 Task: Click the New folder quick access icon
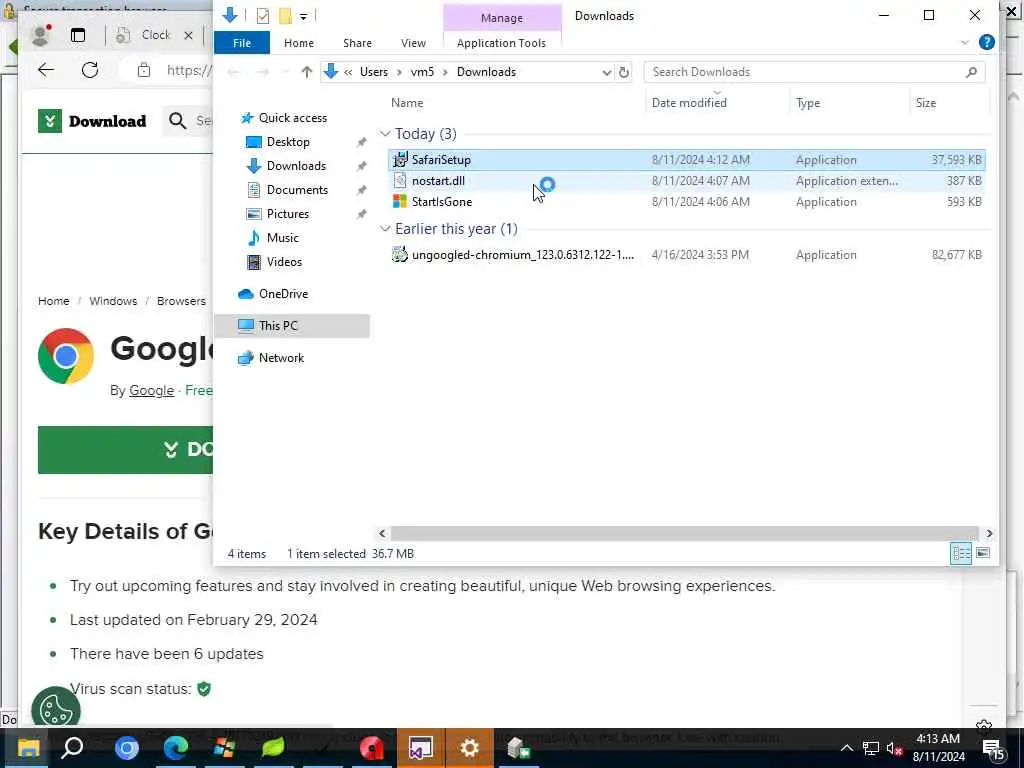pos(285,16)
